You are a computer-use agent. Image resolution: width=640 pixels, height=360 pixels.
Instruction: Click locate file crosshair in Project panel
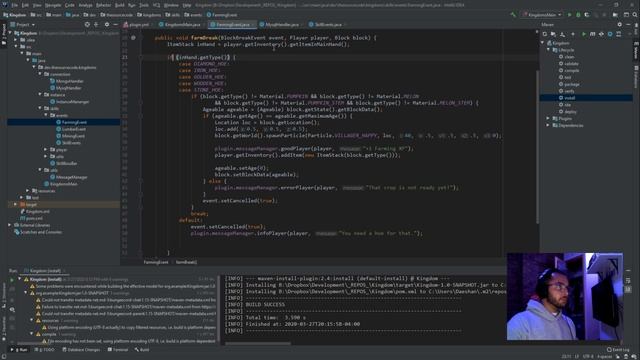tap(87, 24)
